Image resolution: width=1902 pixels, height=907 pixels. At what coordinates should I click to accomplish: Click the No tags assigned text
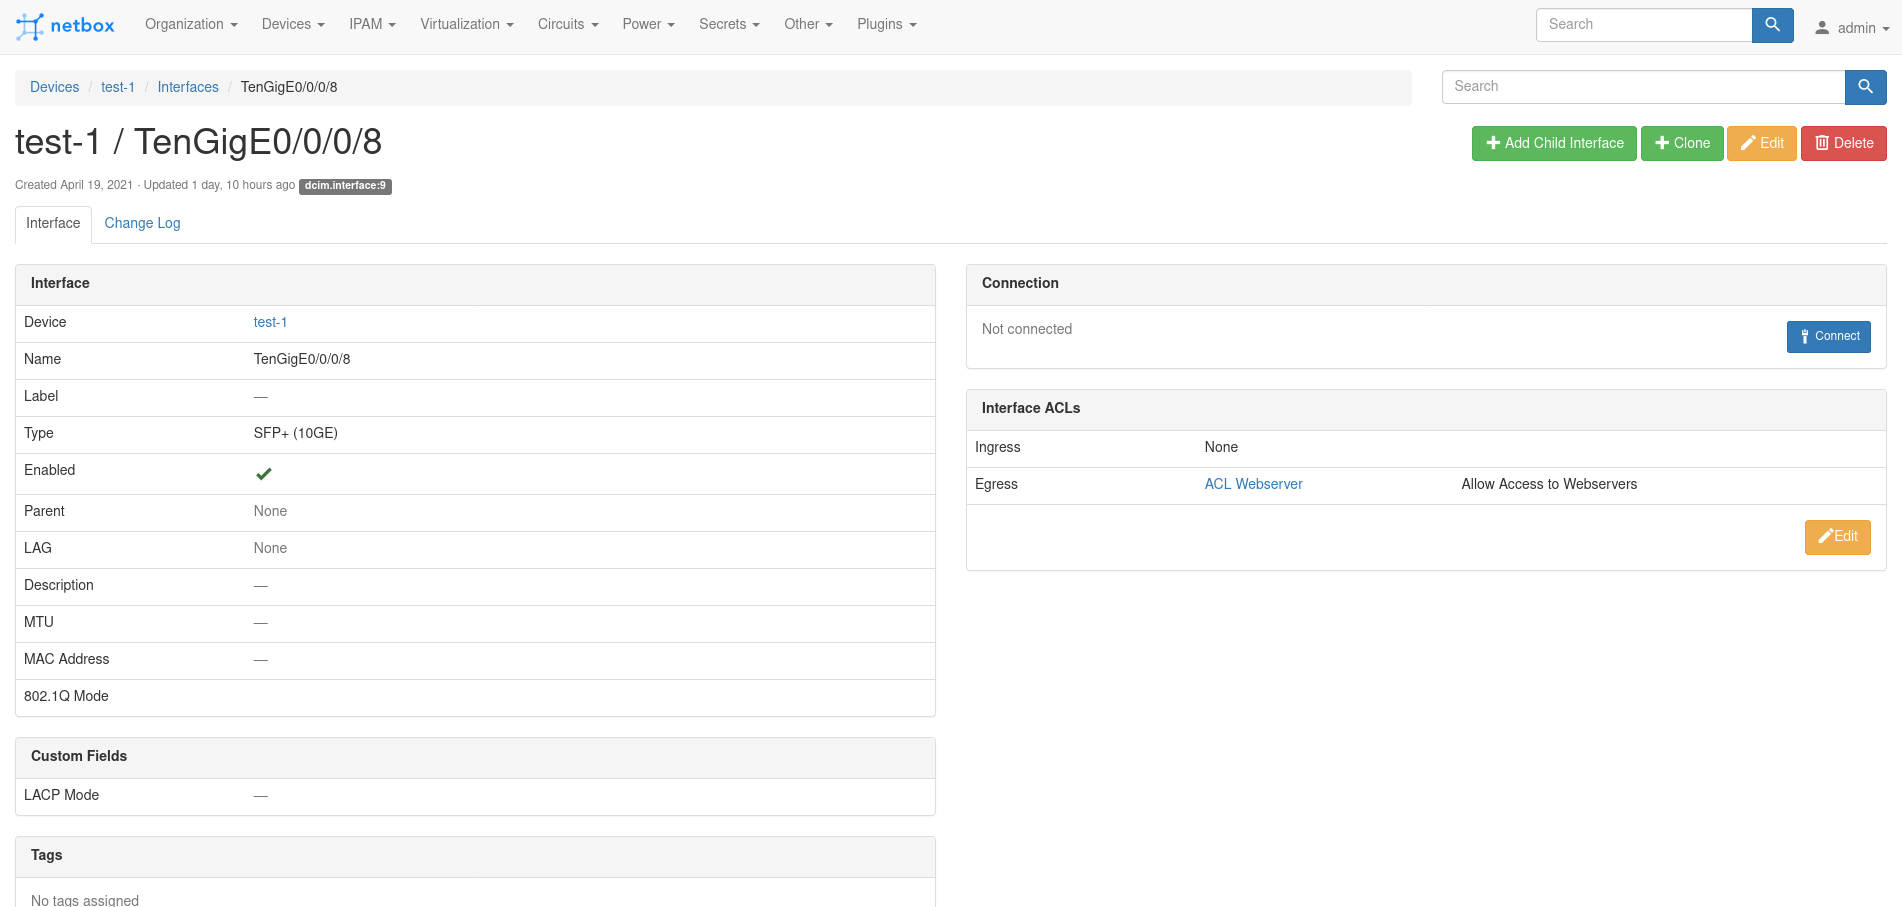coord(85,900)
